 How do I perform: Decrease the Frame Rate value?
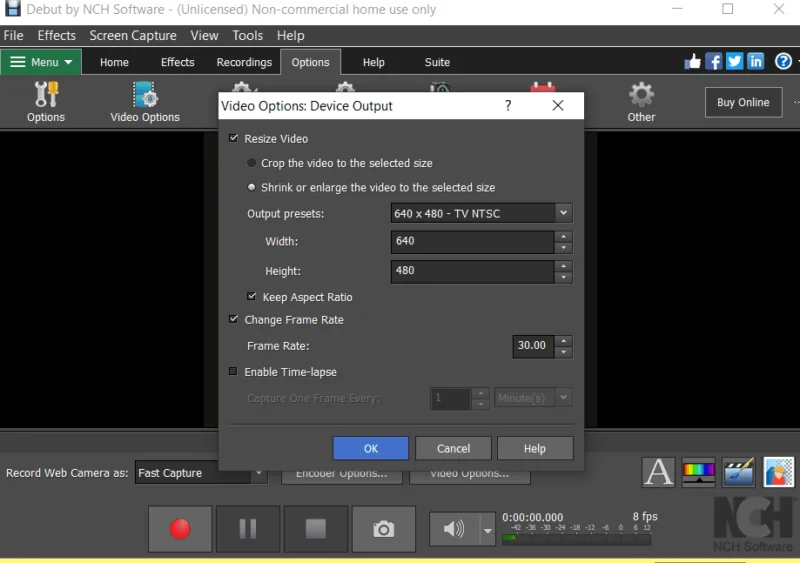point(563,352)
